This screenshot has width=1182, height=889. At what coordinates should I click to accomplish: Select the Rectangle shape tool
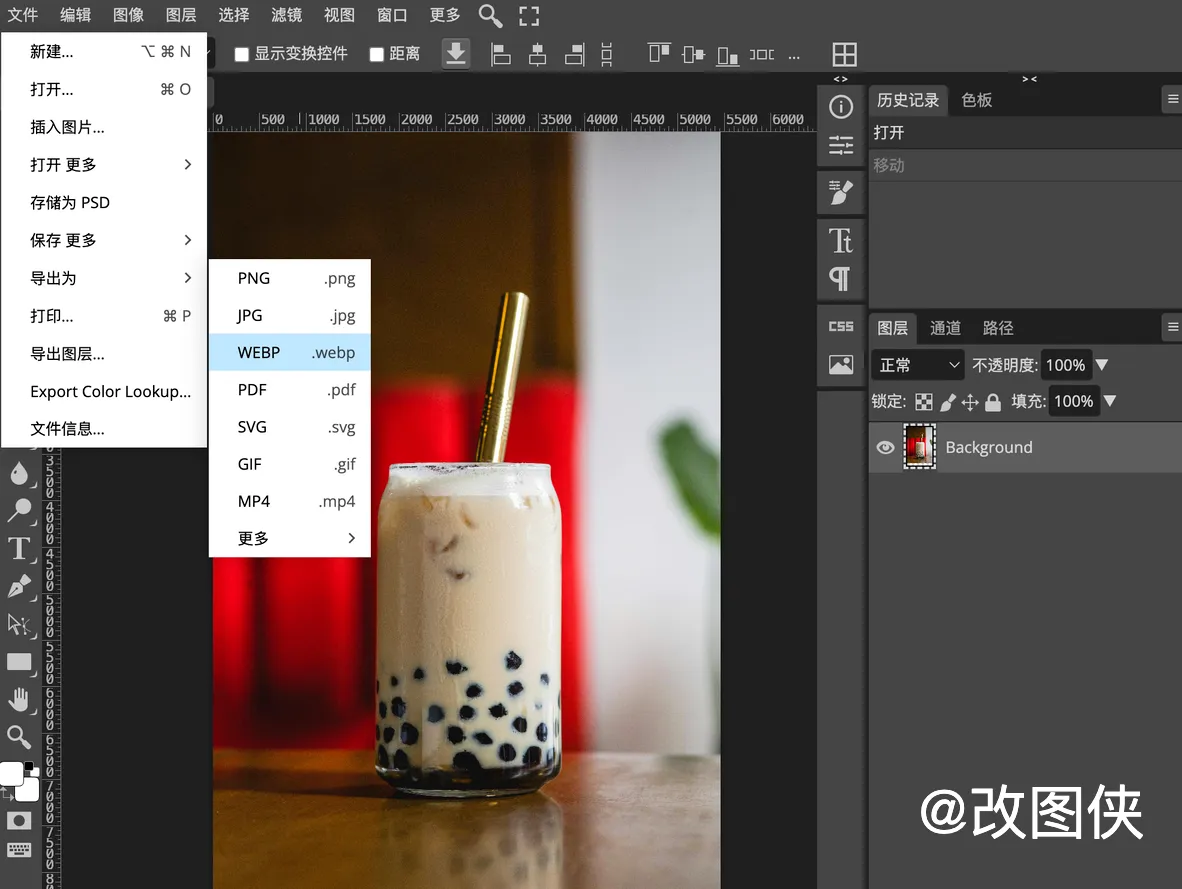19,662
